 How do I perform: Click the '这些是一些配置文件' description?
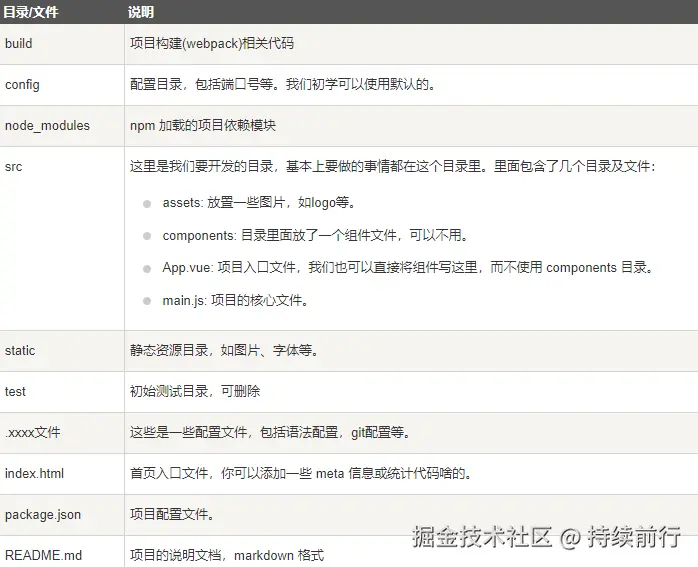click(271, 432)
